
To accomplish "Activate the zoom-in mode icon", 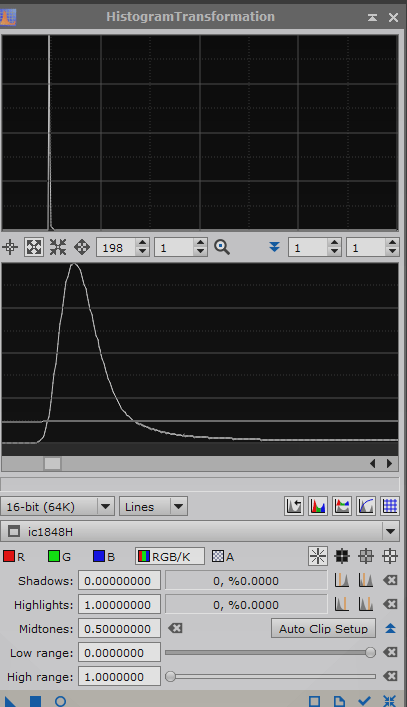I will (x=34, y=247).
